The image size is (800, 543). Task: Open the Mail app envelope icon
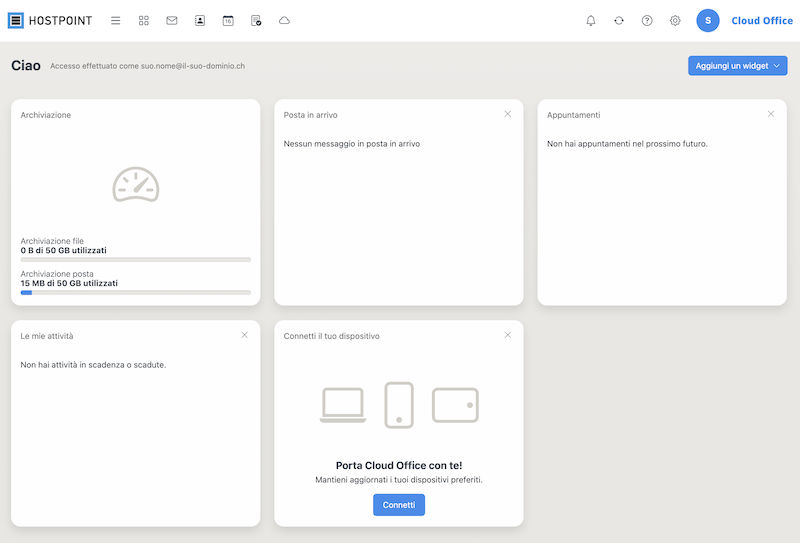172,20
